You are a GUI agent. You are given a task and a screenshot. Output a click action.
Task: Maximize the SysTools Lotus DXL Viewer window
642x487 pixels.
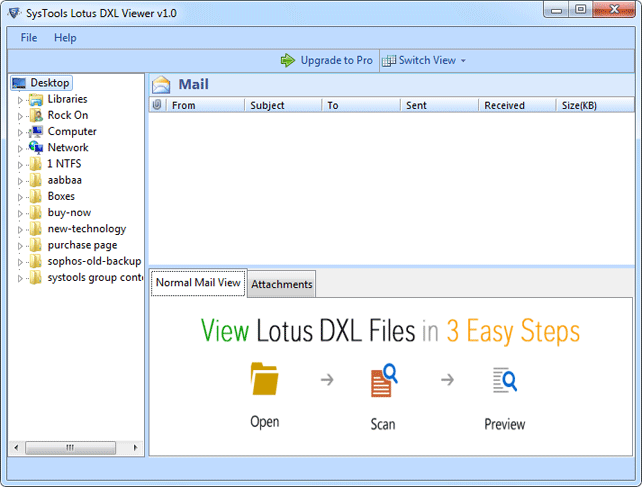580,9
